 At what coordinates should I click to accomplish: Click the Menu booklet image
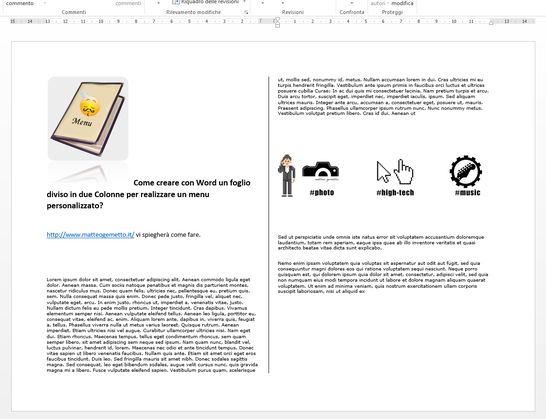coord(88,118)
